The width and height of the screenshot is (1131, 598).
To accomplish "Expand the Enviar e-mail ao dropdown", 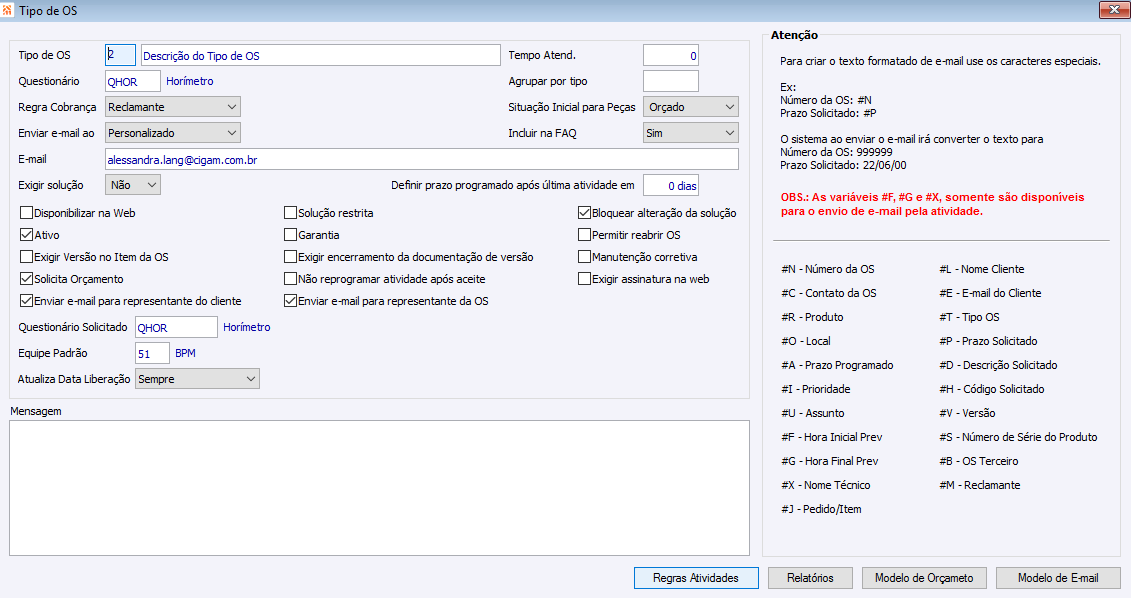I will 172,133.
